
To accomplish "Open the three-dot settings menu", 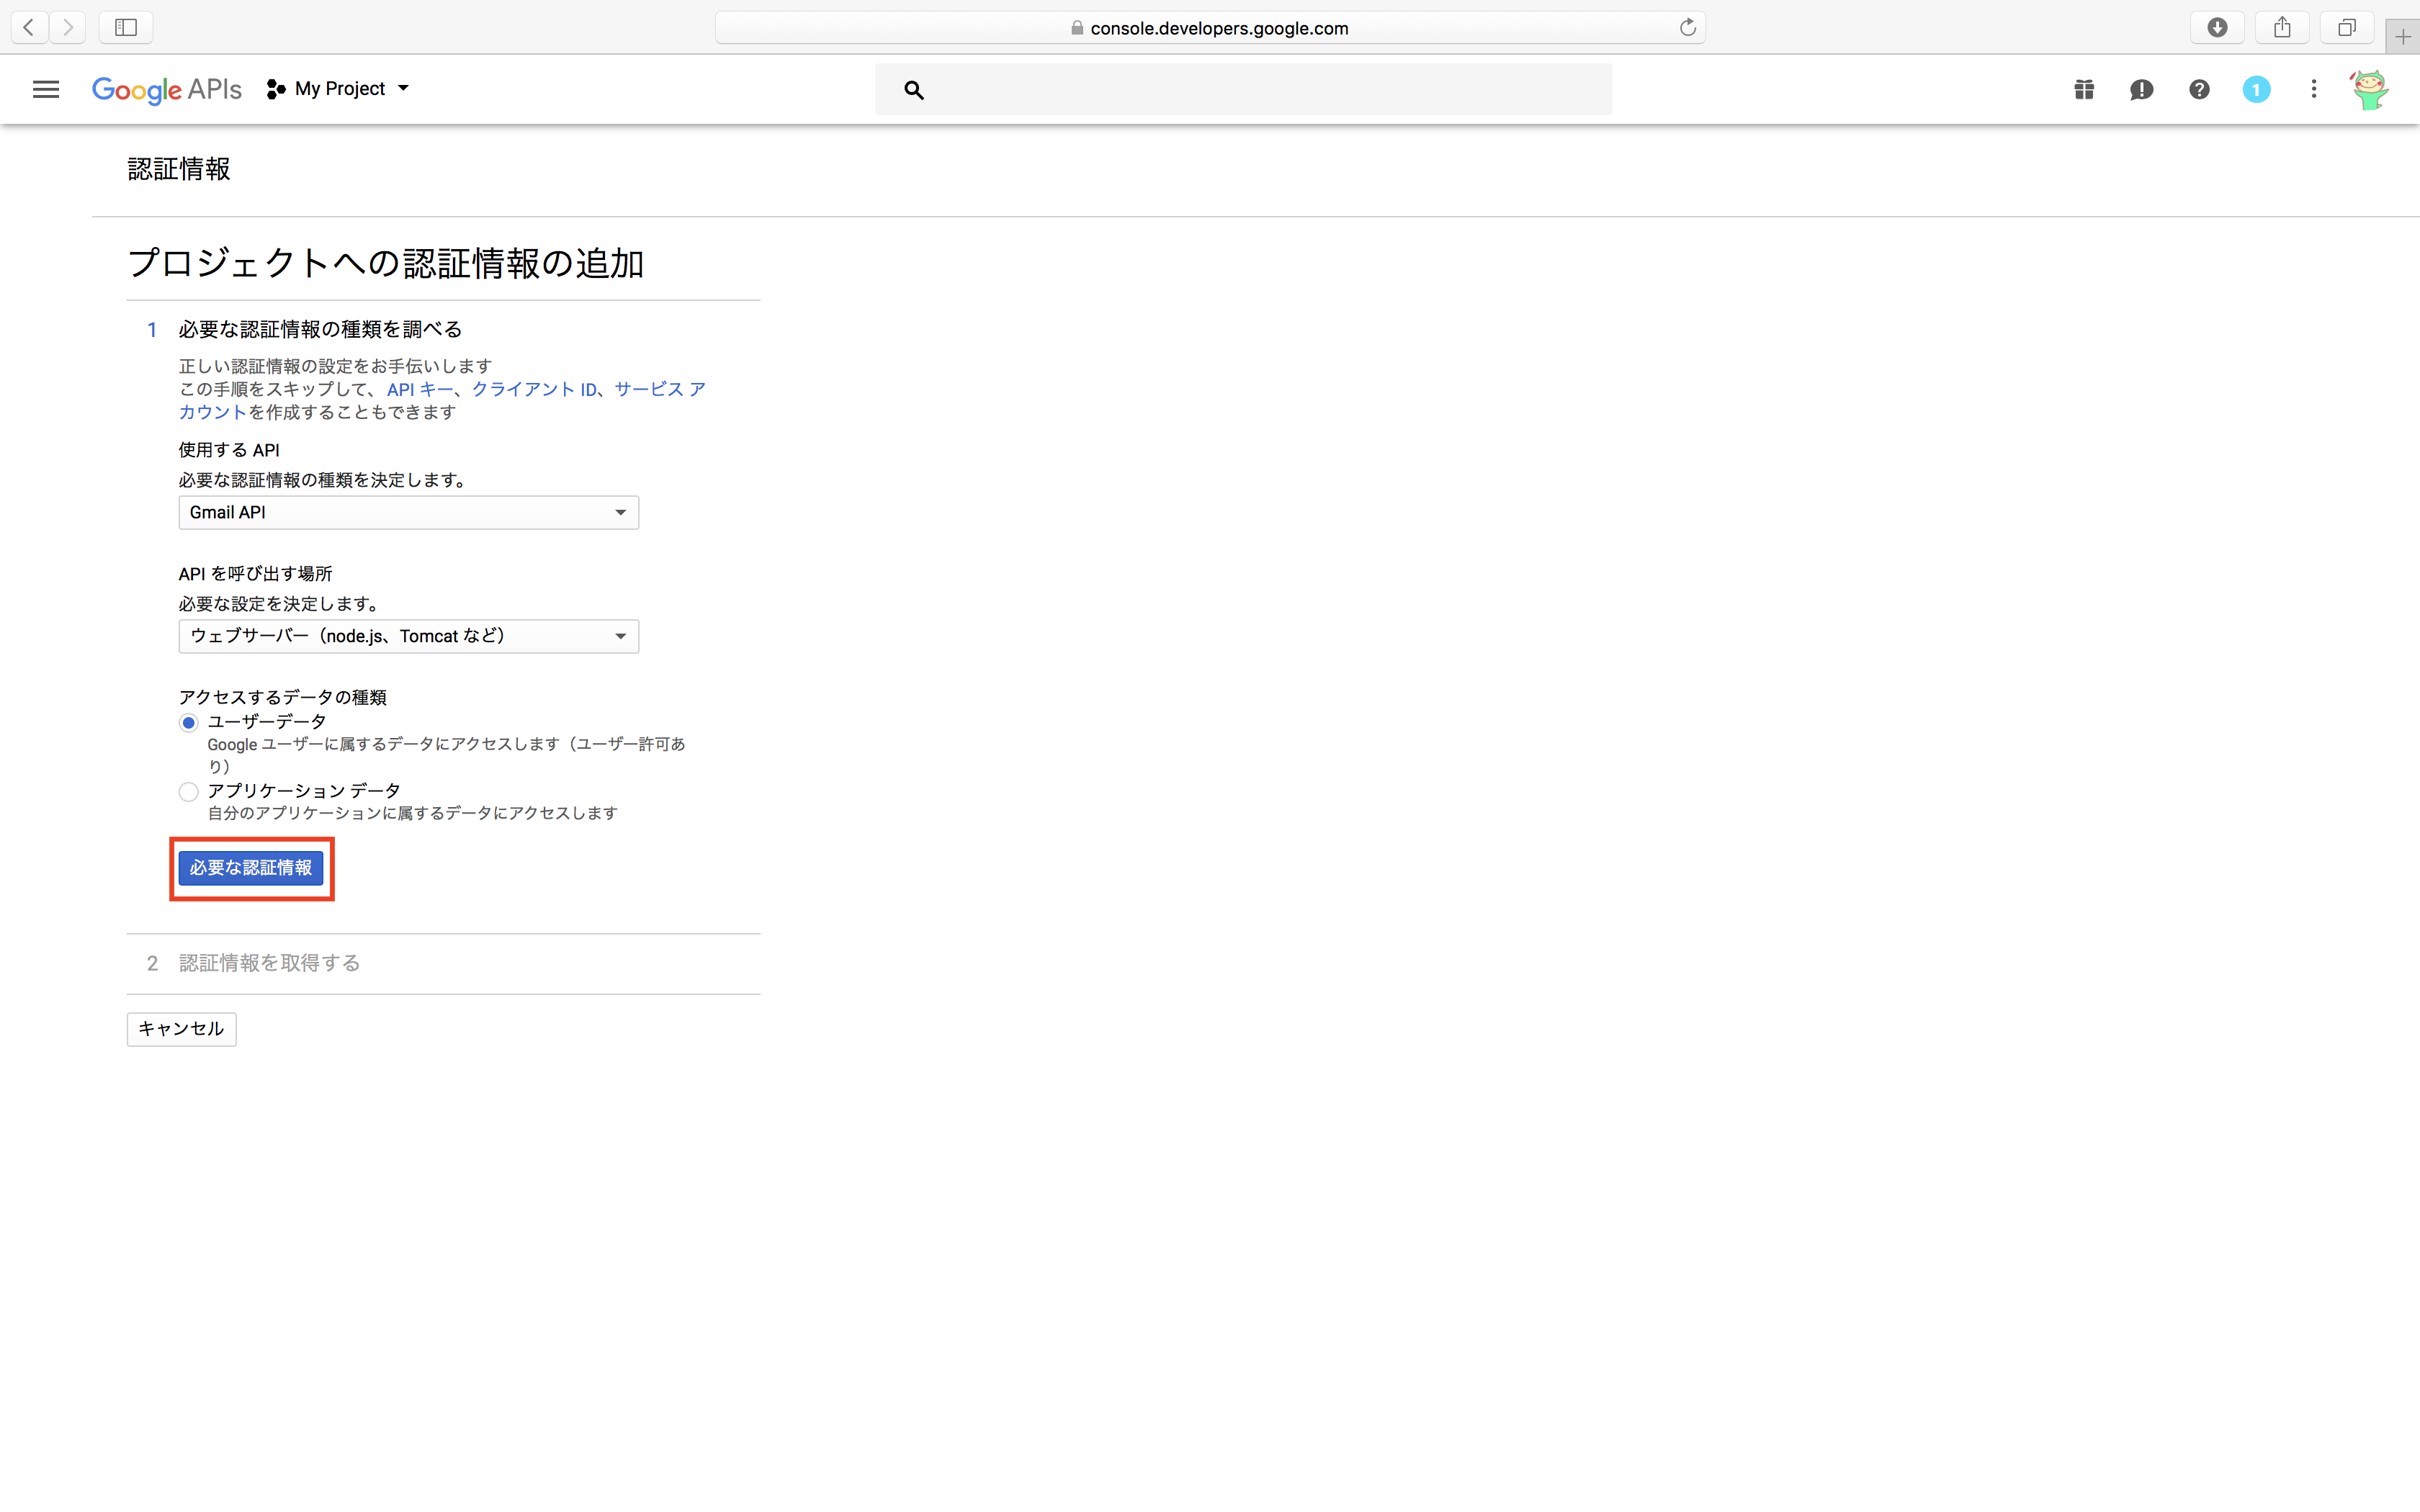I will point(2313,90).
